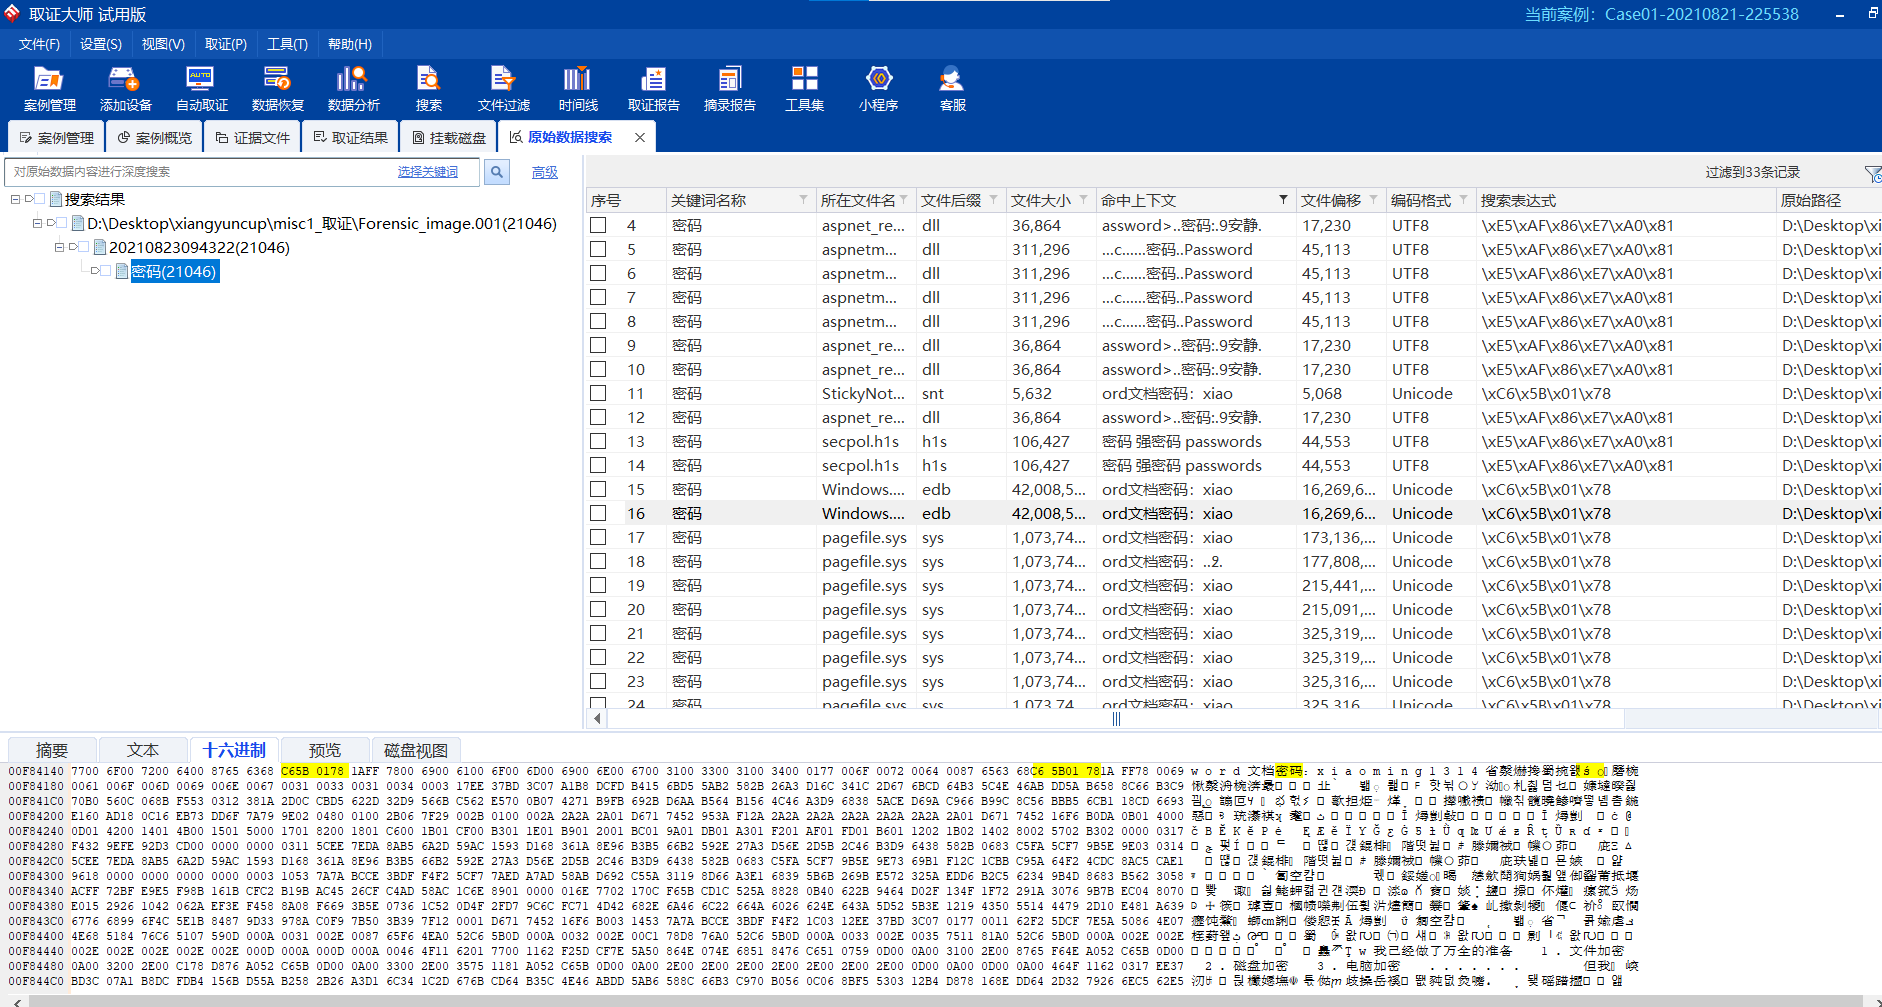Tick the checkbox for row 4
This screenshot has width=1882, height=1007.
click(598, 225)
